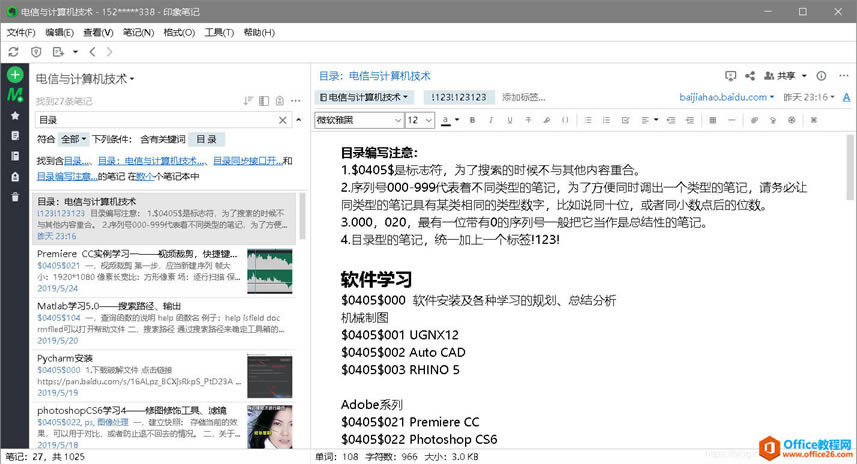Open the Help menu 帮助(H)
This screenshot has height=464, width=857.
tap(259, 32)
